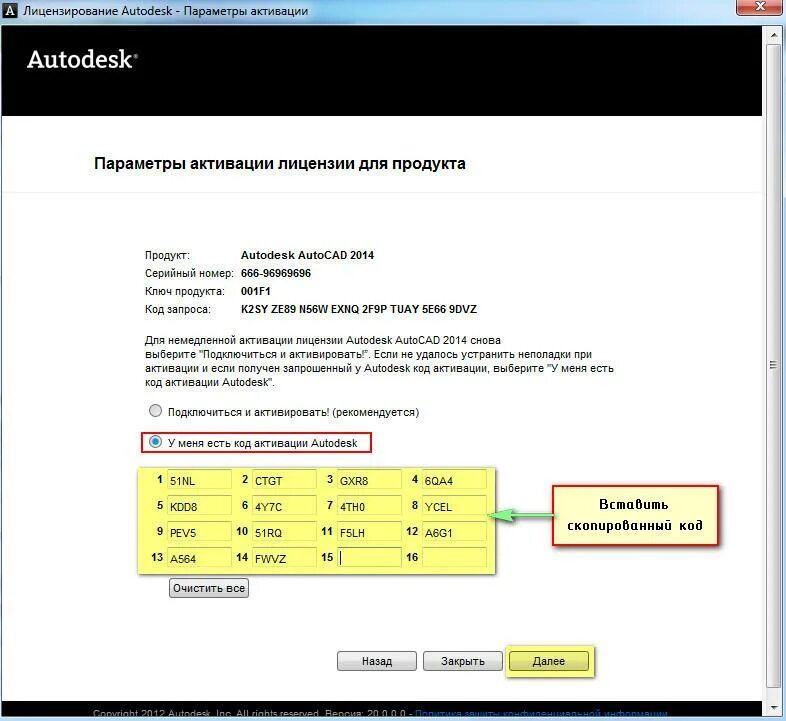Click the product name 'Autodesk AutoCAD 2014'
The width and height of the screenshot is (786, 721).
point(307,255)
